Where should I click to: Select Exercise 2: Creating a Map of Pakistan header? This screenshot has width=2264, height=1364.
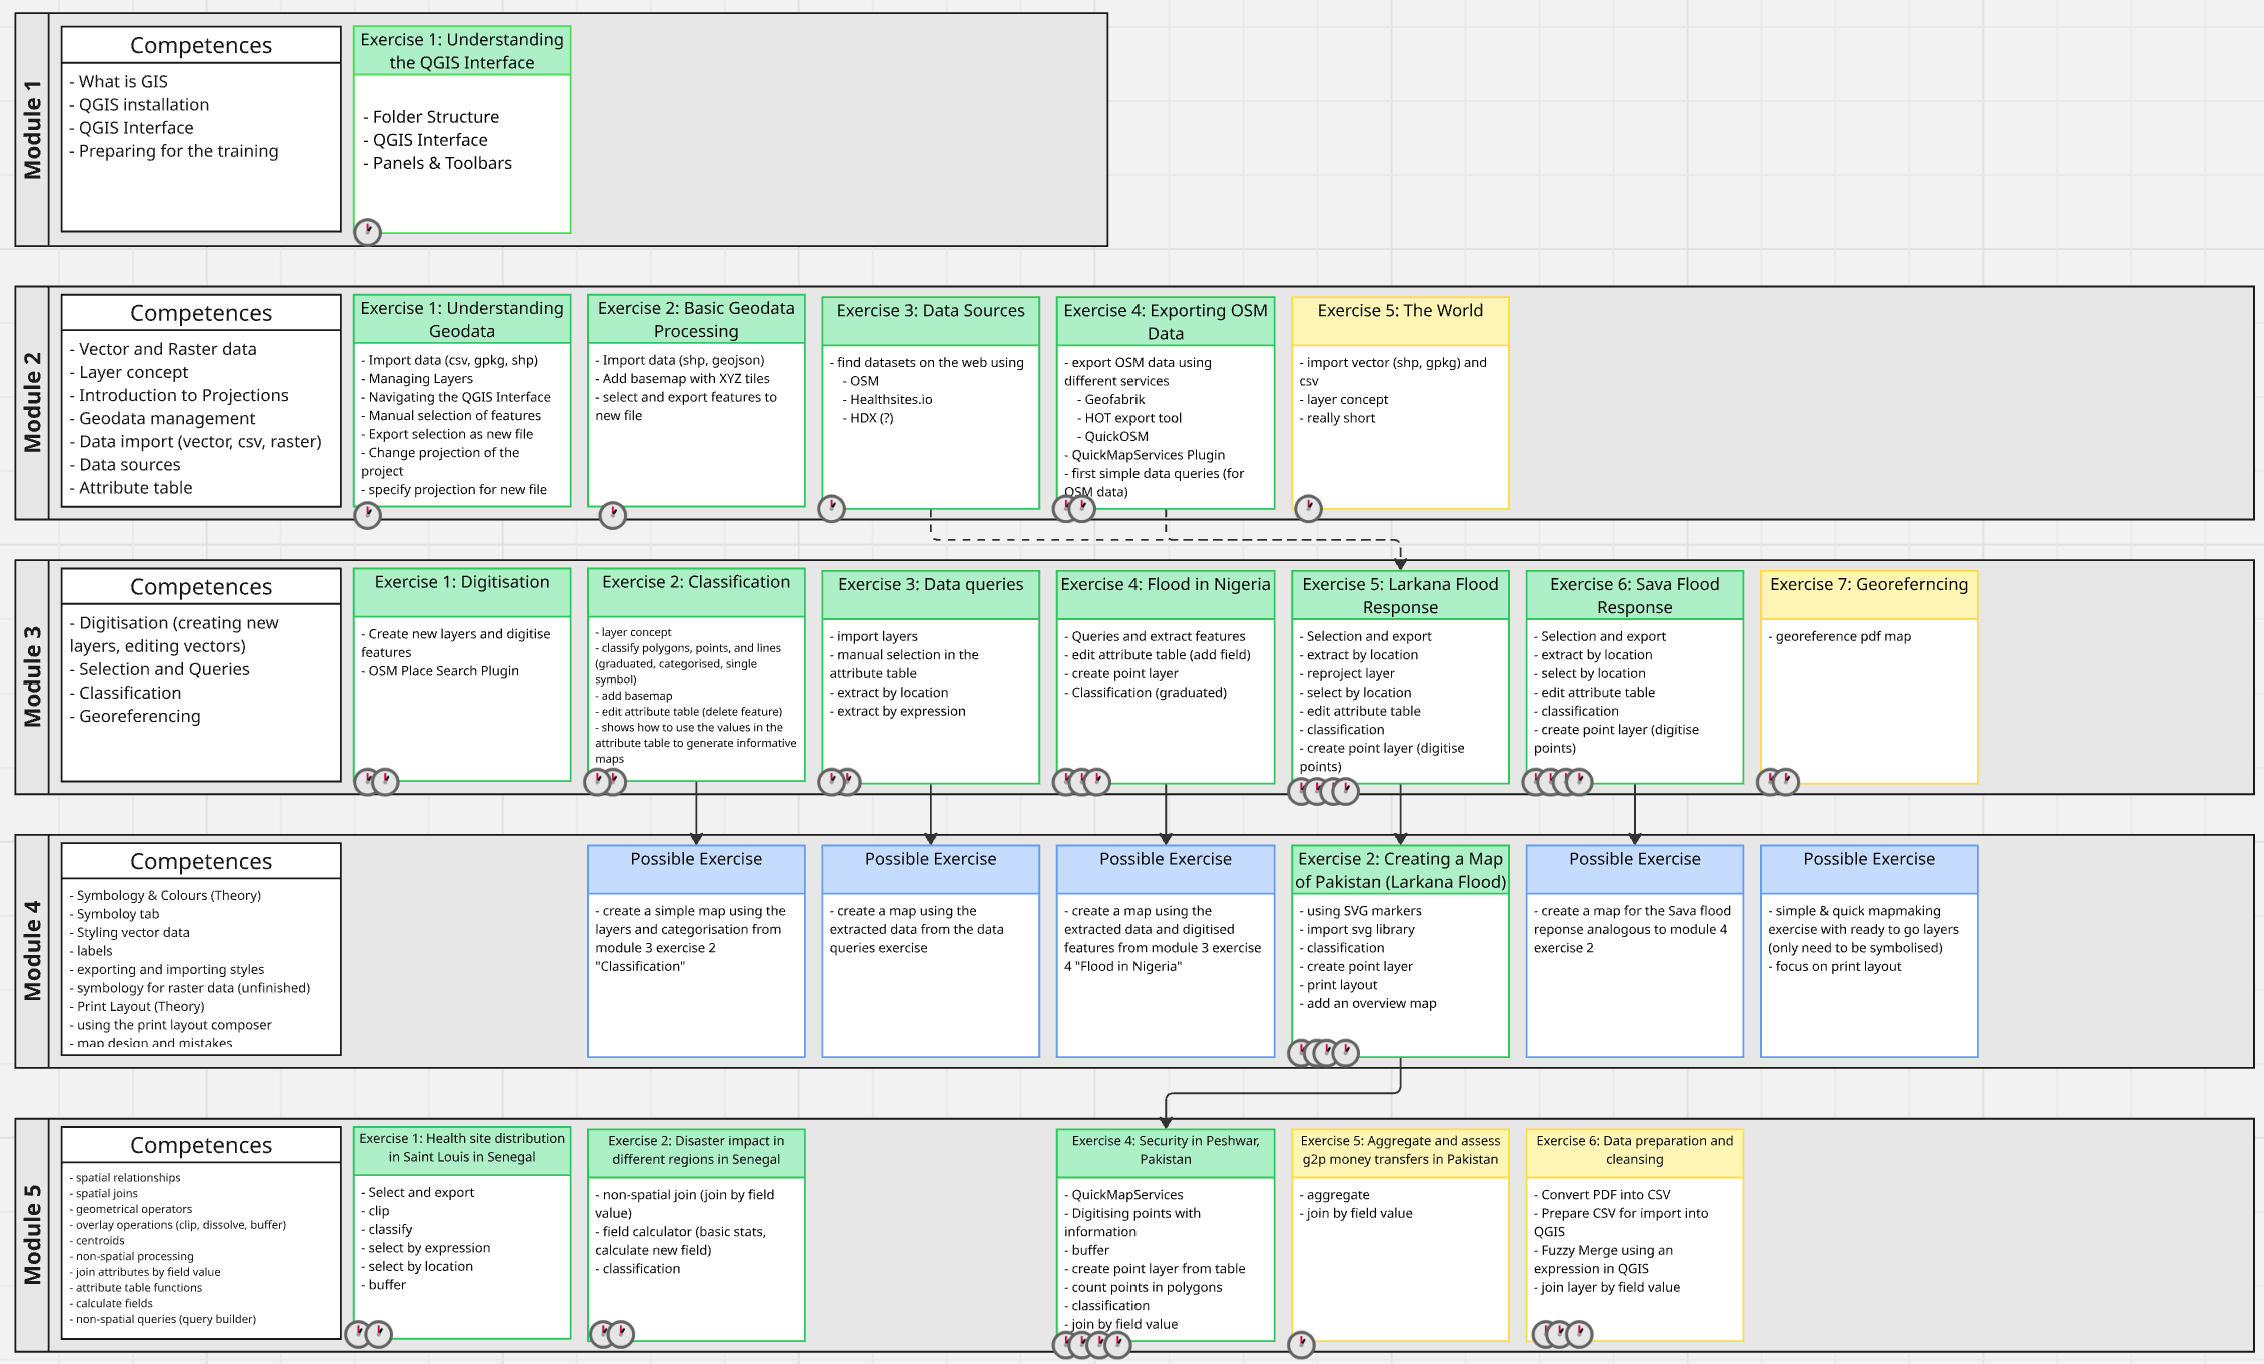click(x=1400, y=870)
